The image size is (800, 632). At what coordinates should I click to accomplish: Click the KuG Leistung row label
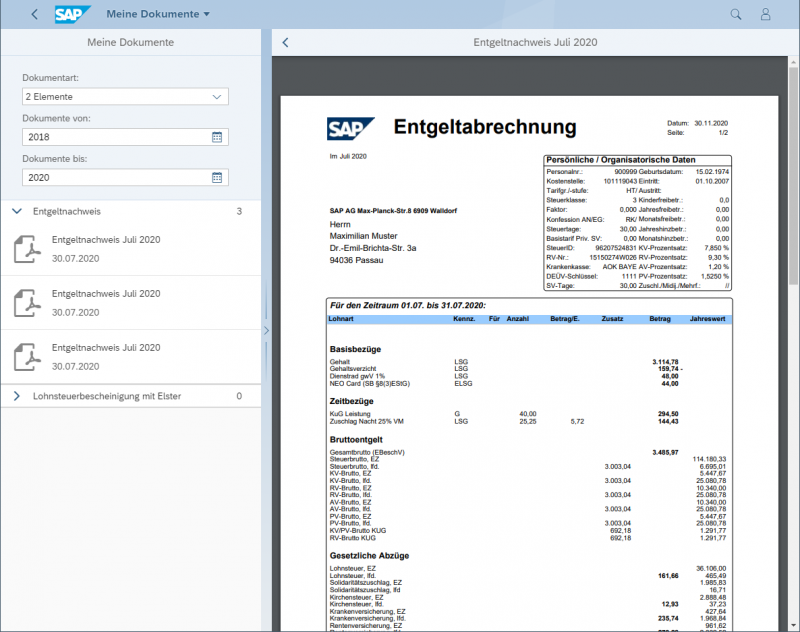point(350,414)
